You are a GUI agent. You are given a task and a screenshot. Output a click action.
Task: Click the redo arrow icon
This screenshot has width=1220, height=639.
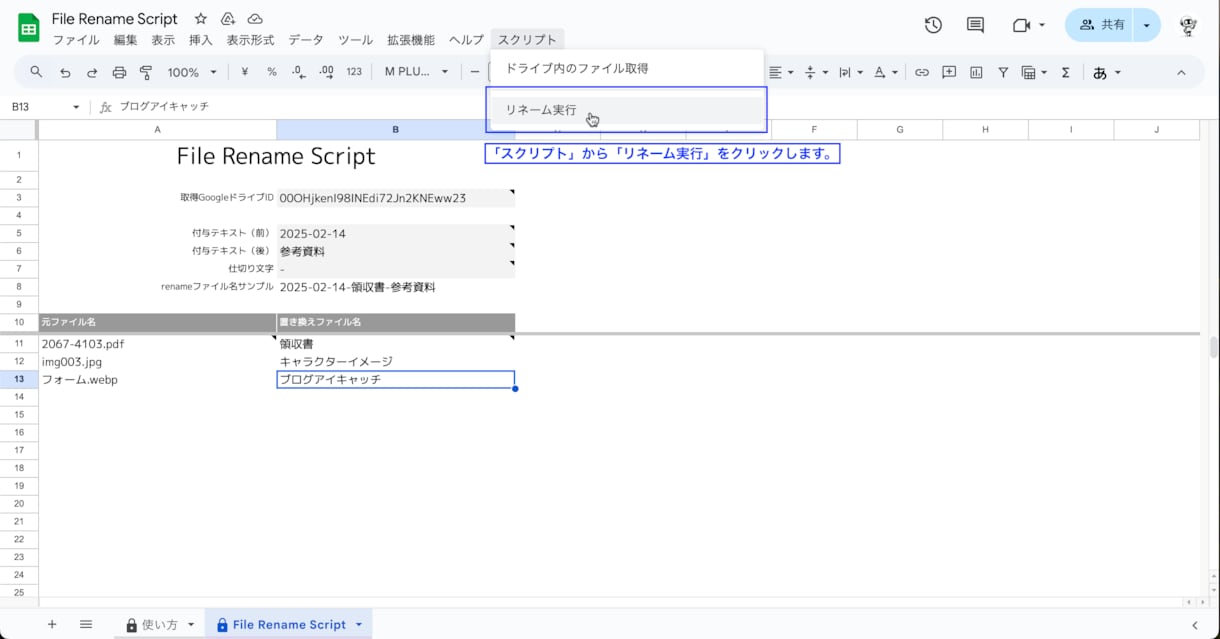[92, 72]
